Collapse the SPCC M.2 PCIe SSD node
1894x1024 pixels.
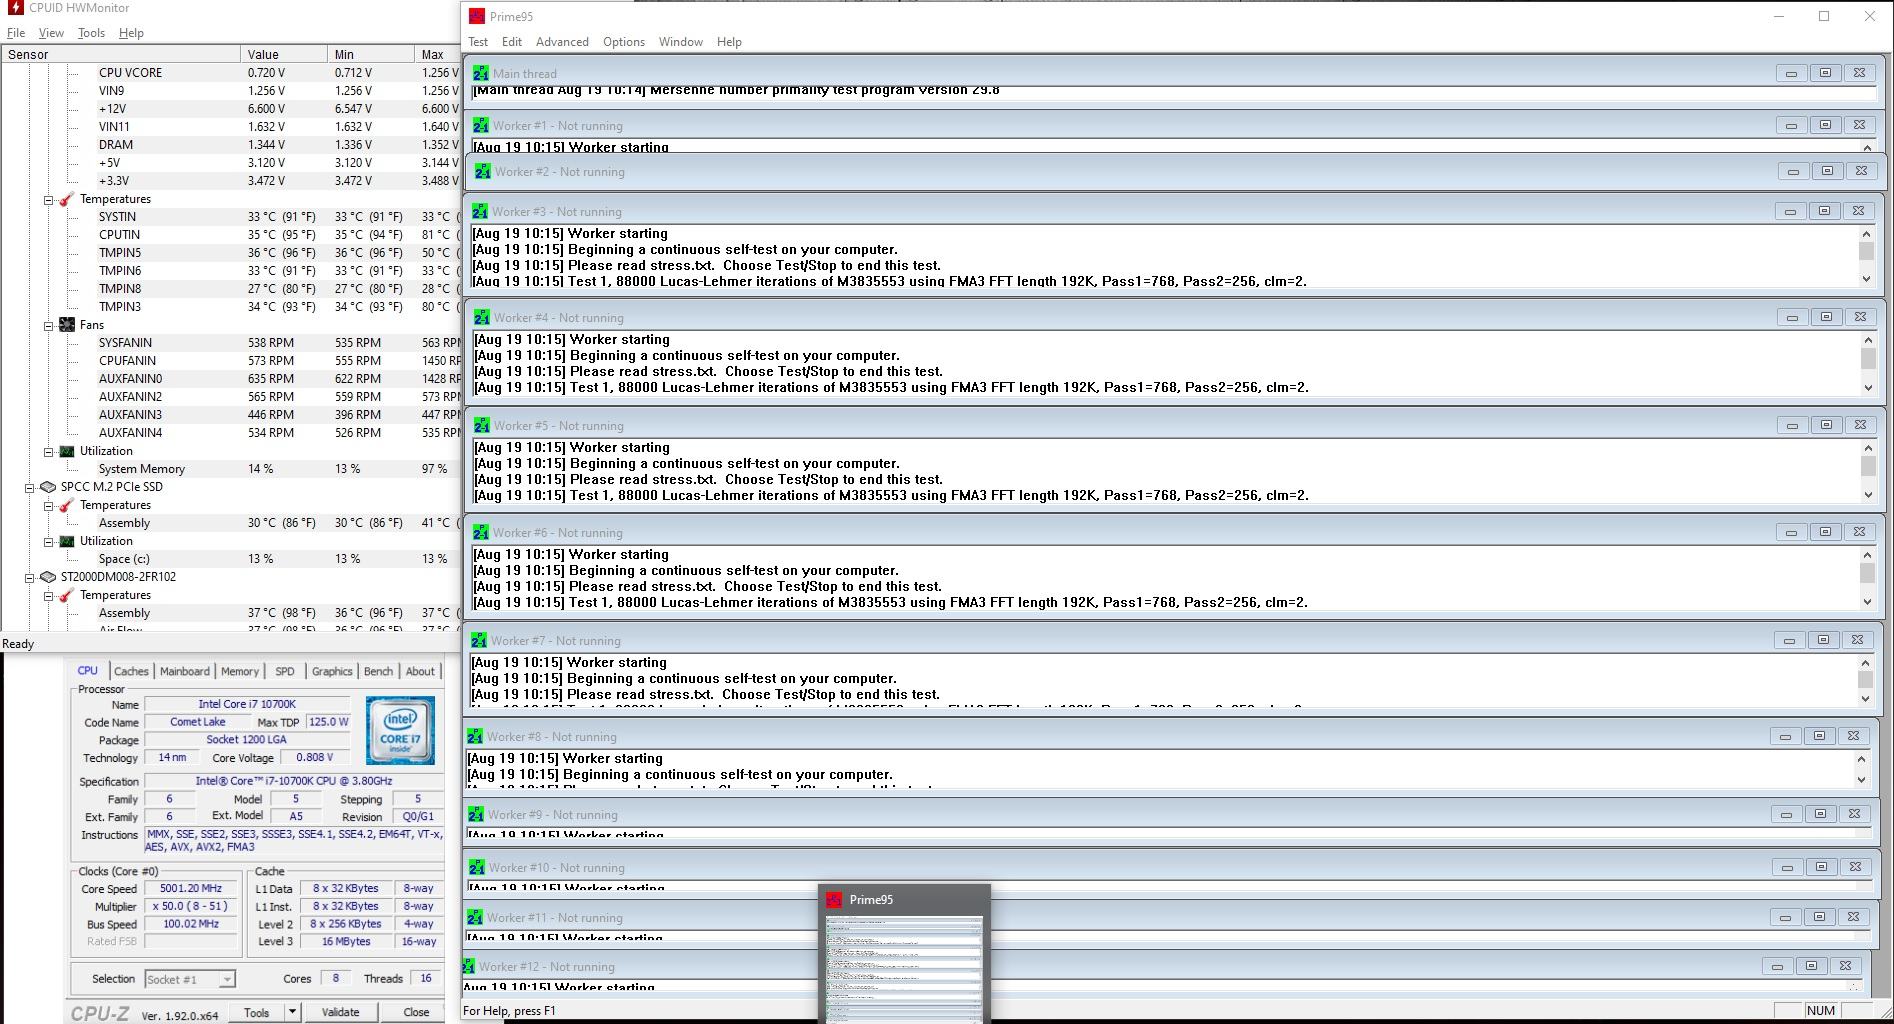(x=30, y=487)
